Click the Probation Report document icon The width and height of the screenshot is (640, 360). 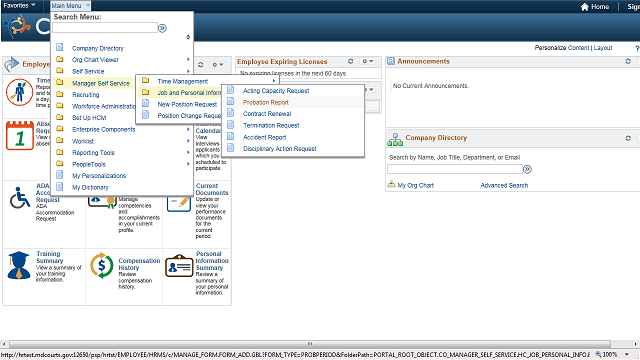[x=230, y=101]
